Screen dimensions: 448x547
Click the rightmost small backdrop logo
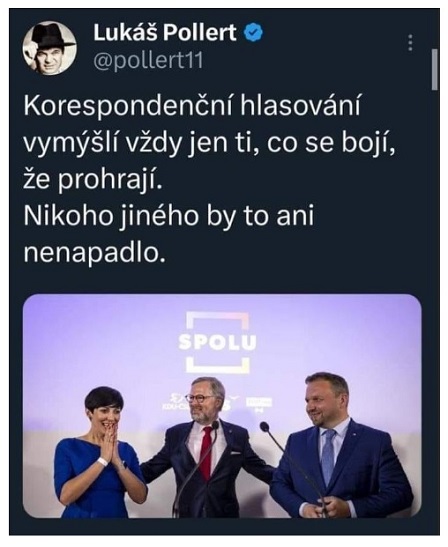coord(259,405)
